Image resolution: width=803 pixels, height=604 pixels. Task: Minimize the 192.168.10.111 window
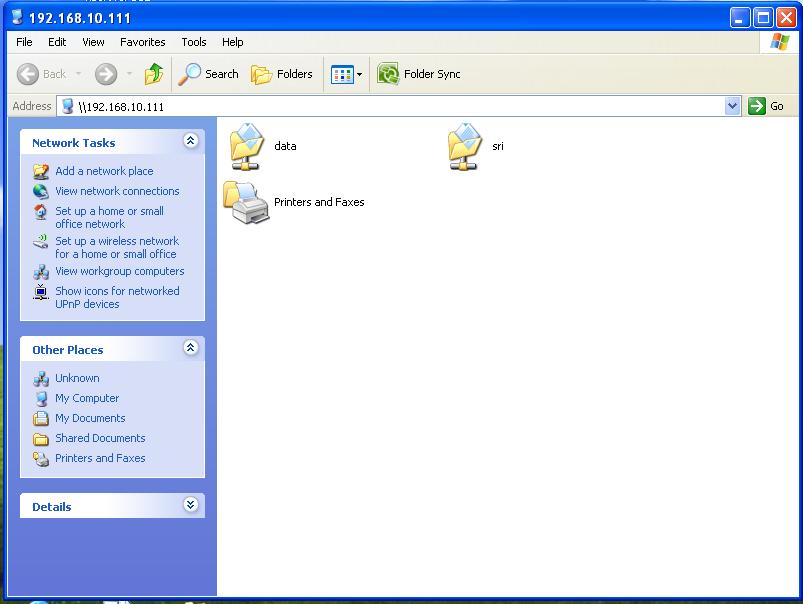coord(739,18)
